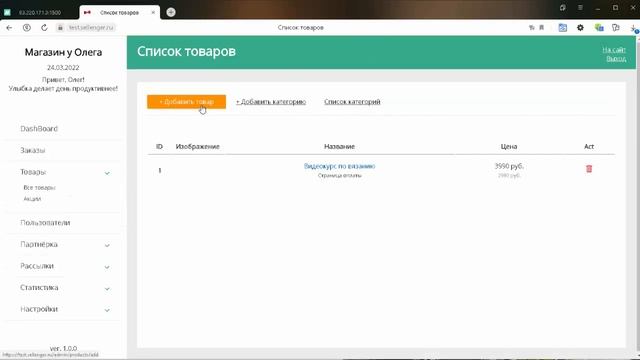
Task: Click the profile icon next to back arrow
Action: pos(27,28)
